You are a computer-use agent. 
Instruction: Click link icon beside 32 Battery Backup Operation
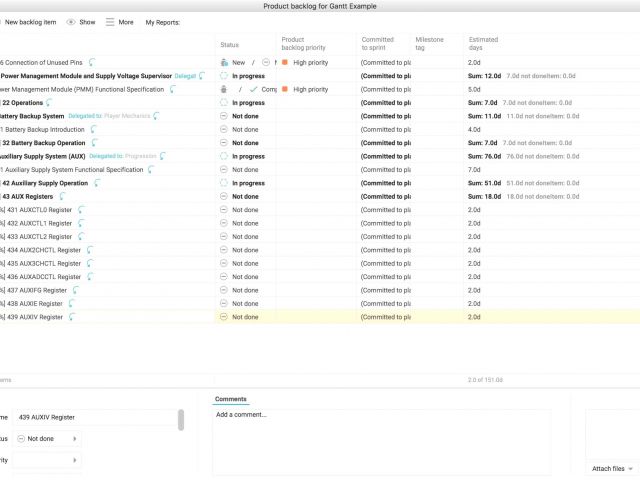coord(94,143)
